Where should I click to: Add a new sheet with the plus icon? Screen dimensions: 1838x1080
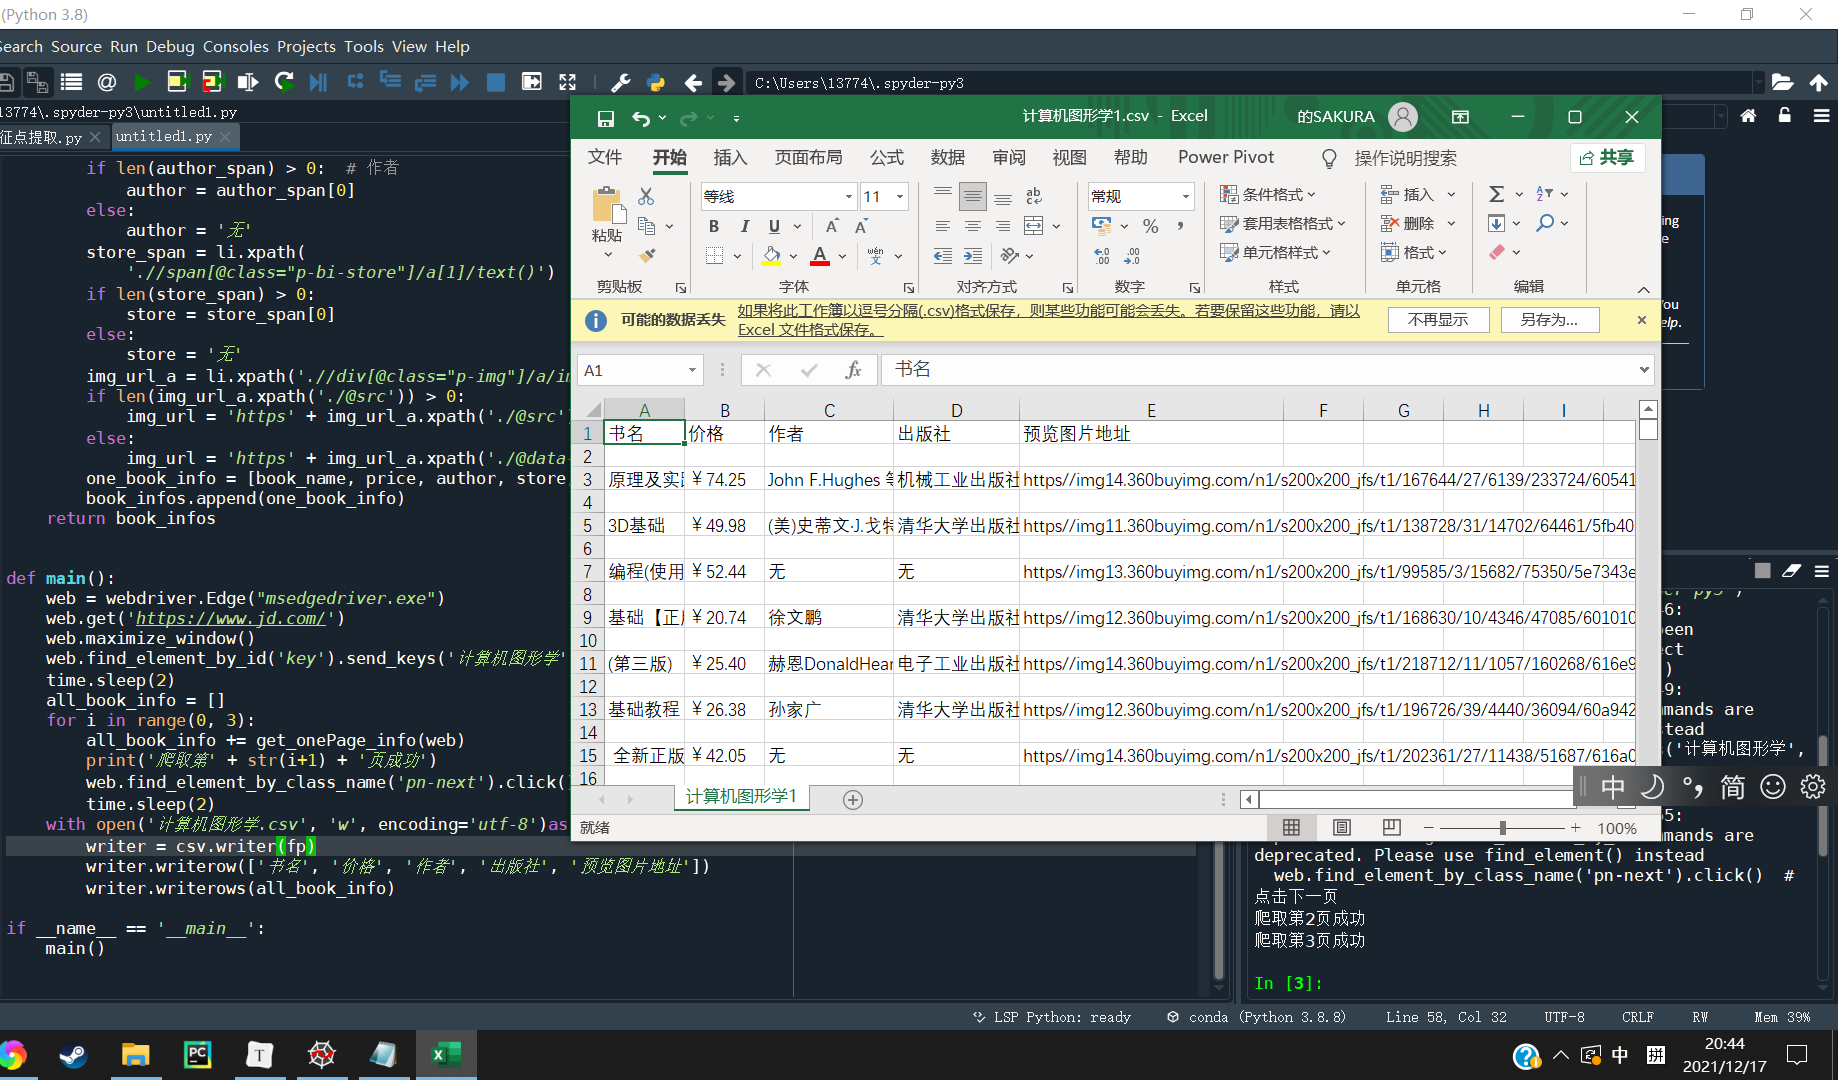[x=853, y=799]
